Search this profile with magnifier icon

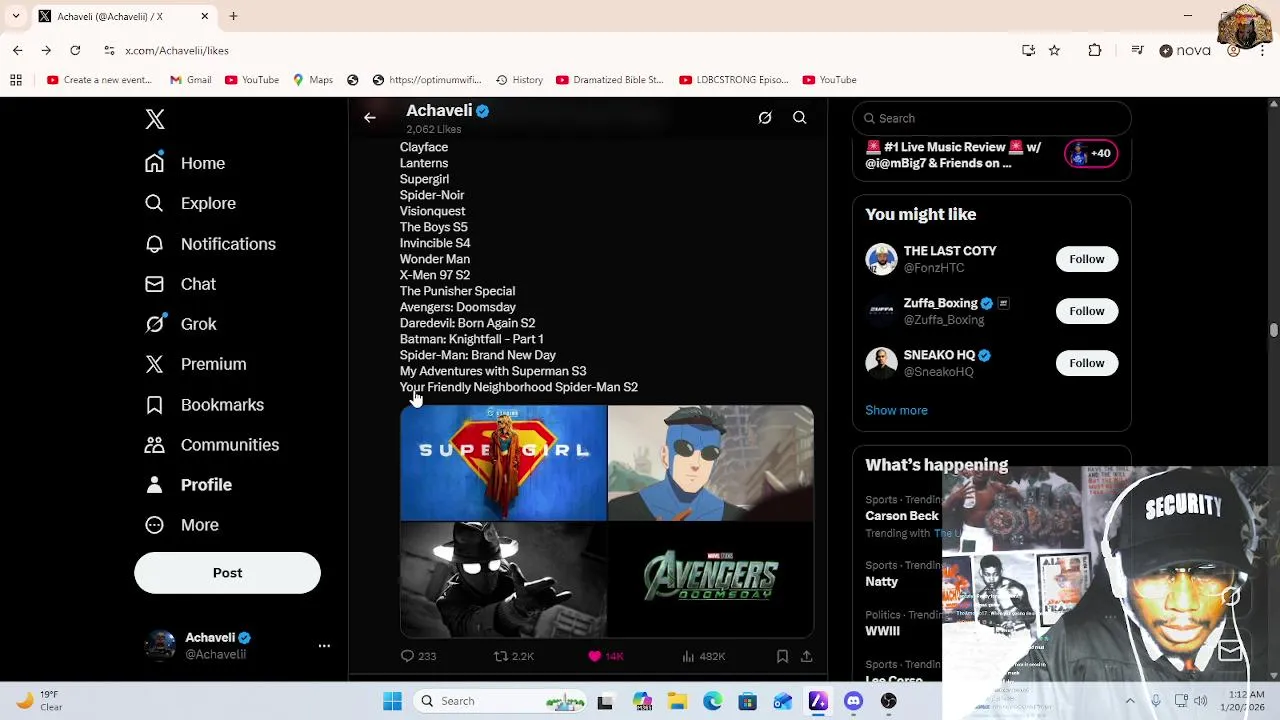[x=800, y=118]
